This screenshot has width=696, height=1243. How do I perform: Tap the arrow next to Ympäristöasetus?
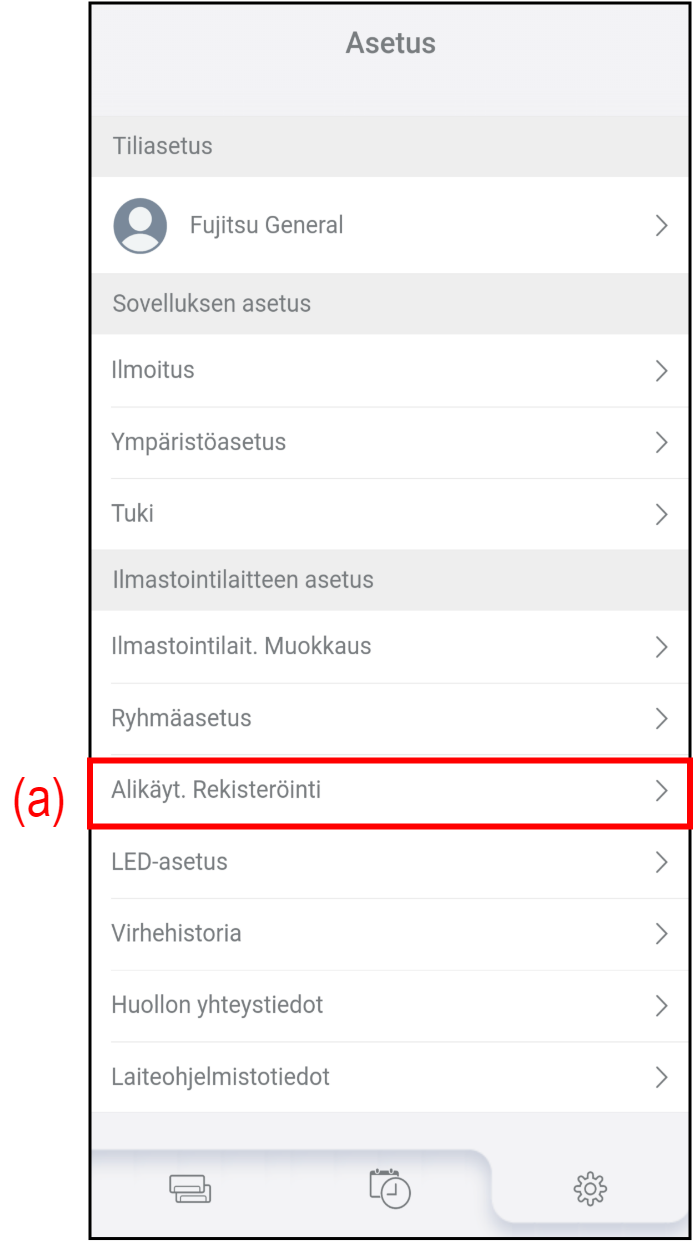[661, 443]
